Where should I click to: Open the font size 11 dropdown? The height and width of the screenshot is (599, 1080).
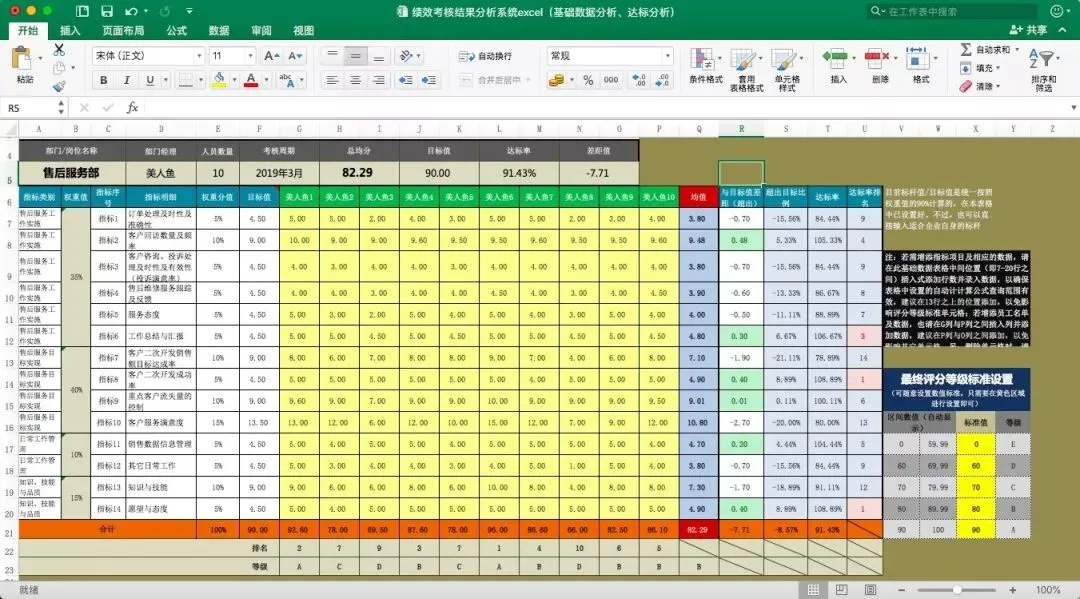249,56
